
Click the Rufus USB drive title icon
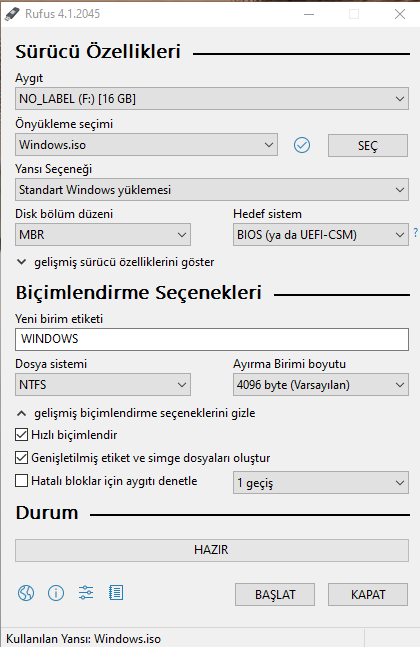pyautogui.click(x=12, y=14)
